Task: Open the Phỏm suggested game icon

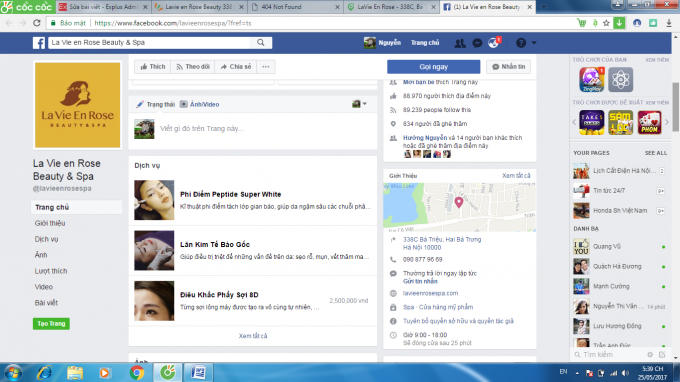Action: tap(649, 122)
